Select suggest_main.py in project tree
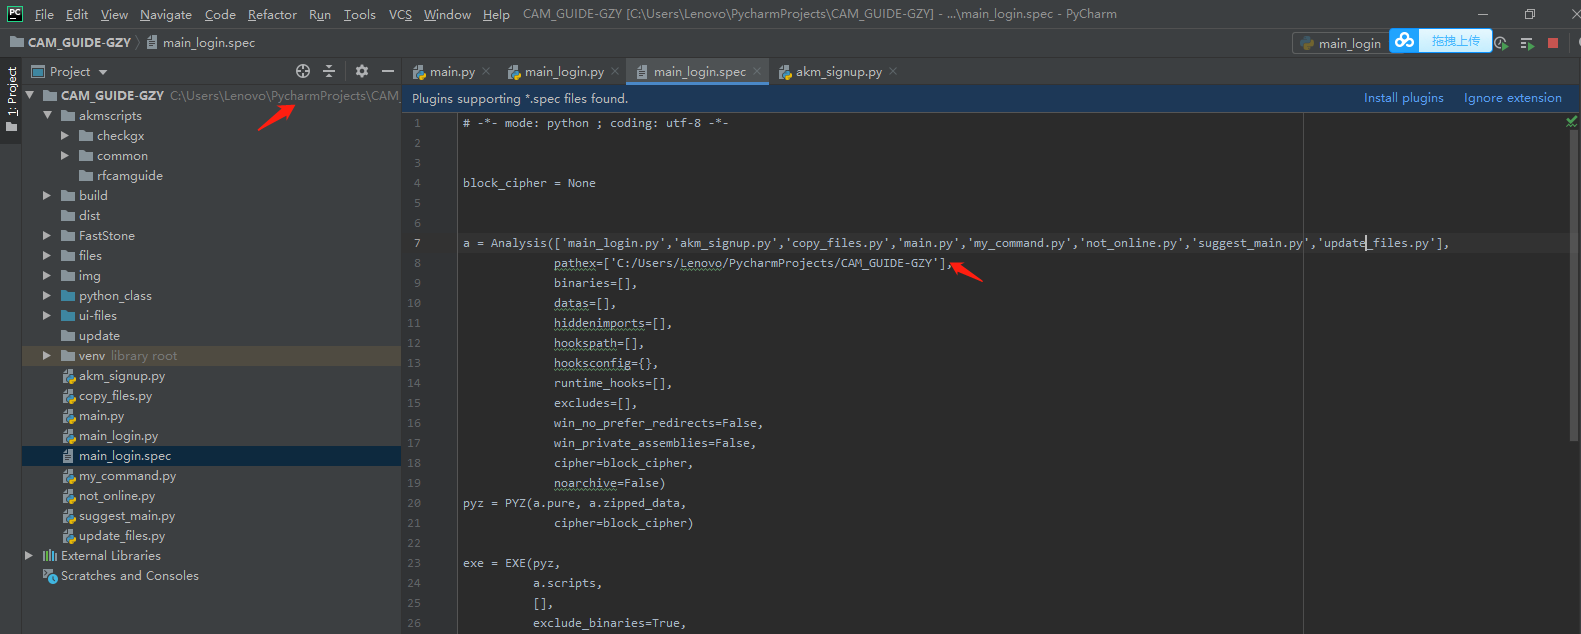This screenshot has height=634, width=1581. [127, 516]
